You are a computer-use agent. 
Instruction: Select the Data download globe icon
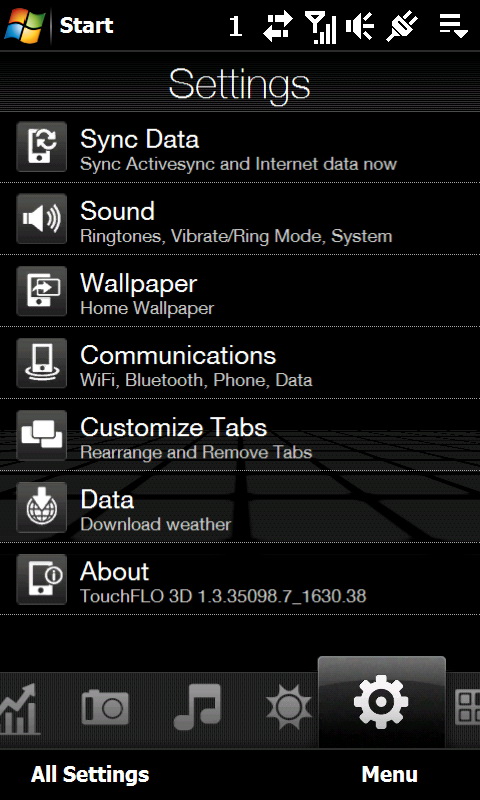coord(41,507)
